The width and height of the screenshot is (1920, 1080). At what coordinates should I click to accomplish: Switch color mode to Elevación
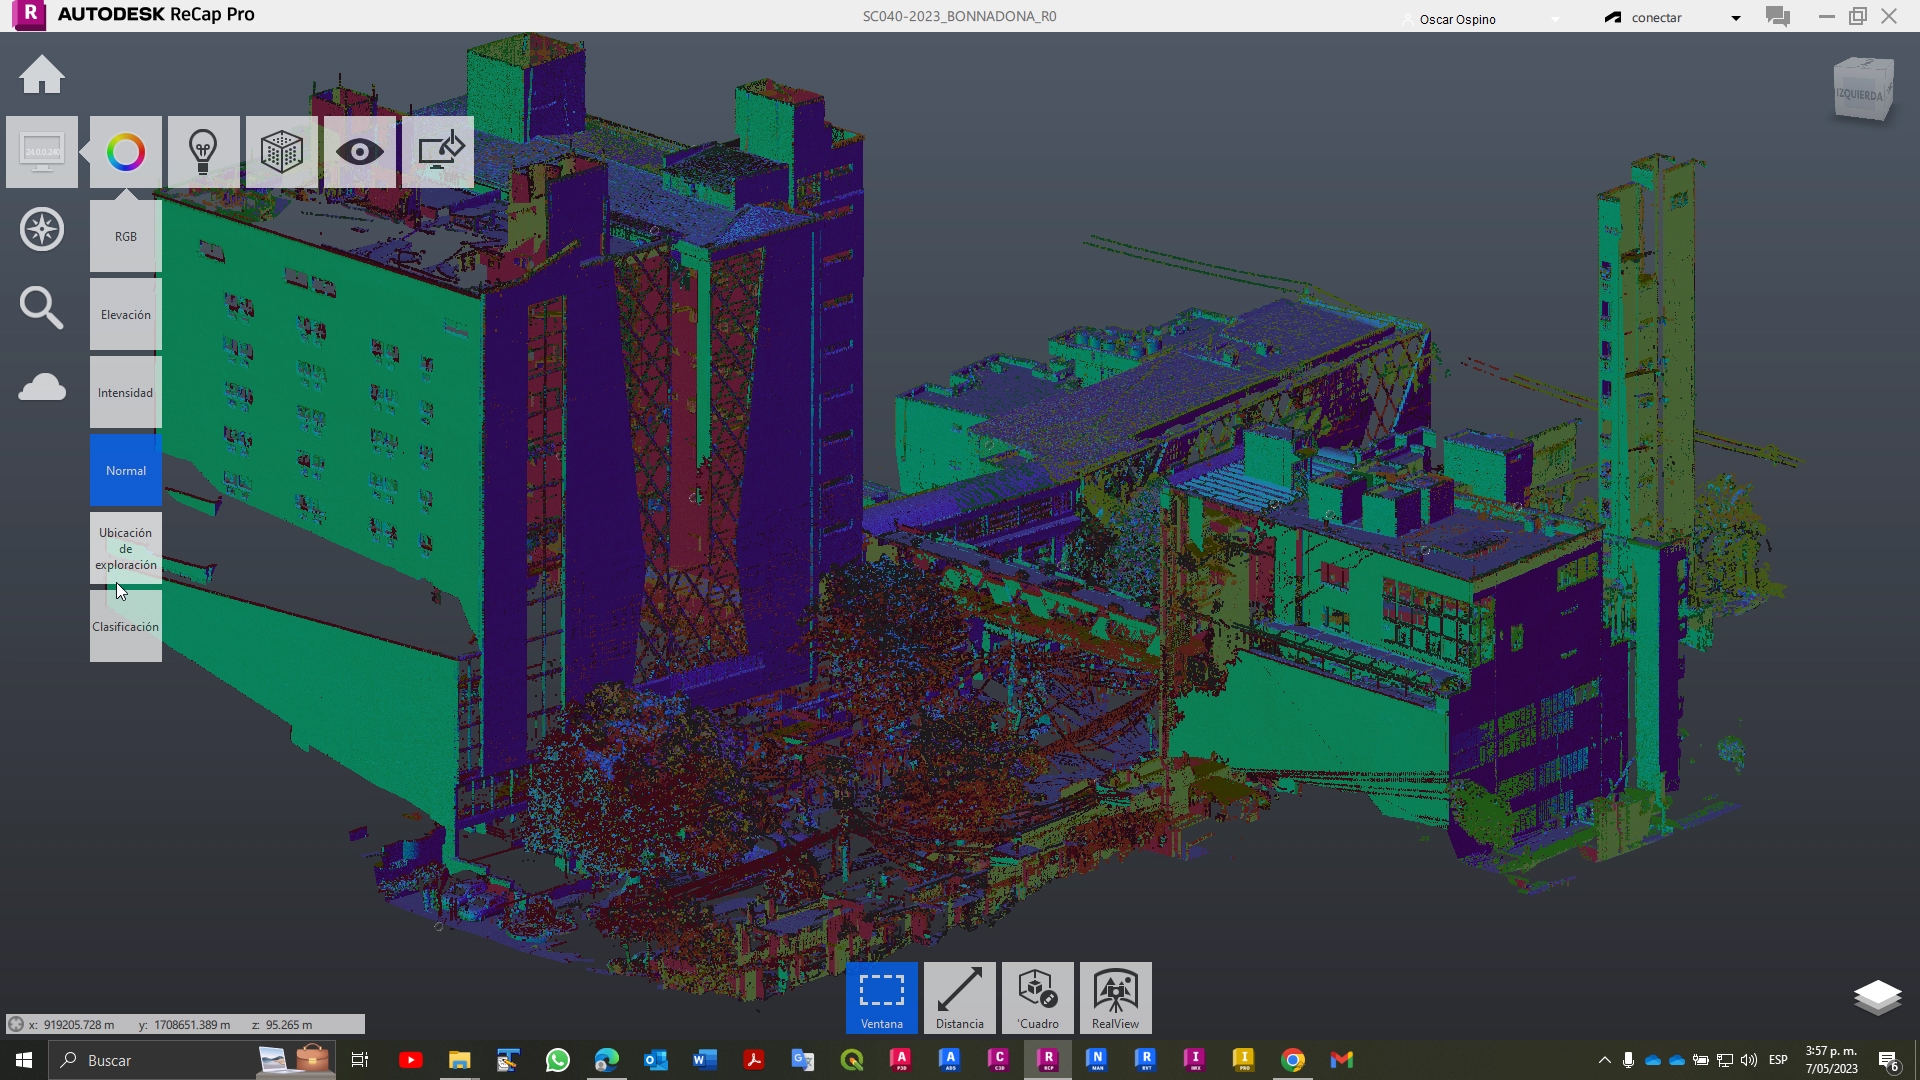126,315
